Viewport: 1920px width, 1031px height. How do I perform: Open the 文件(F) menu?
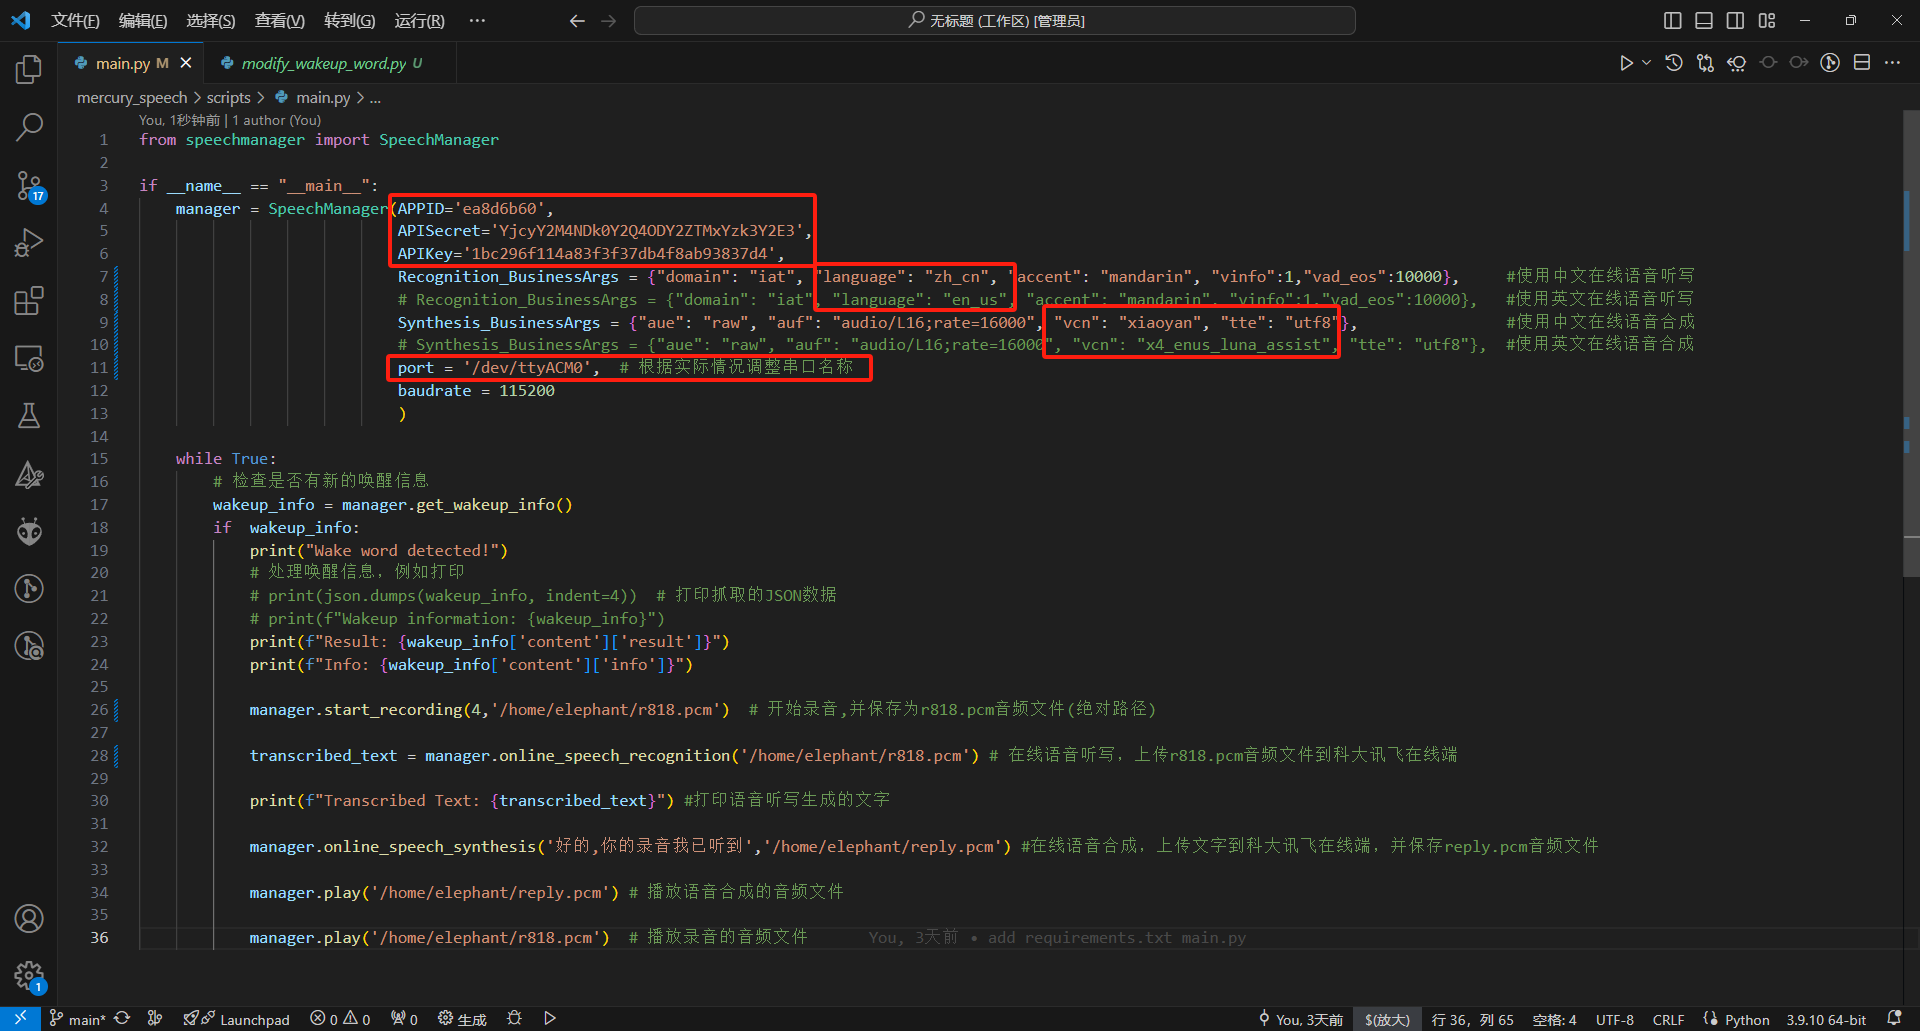(x=75, y=20)
